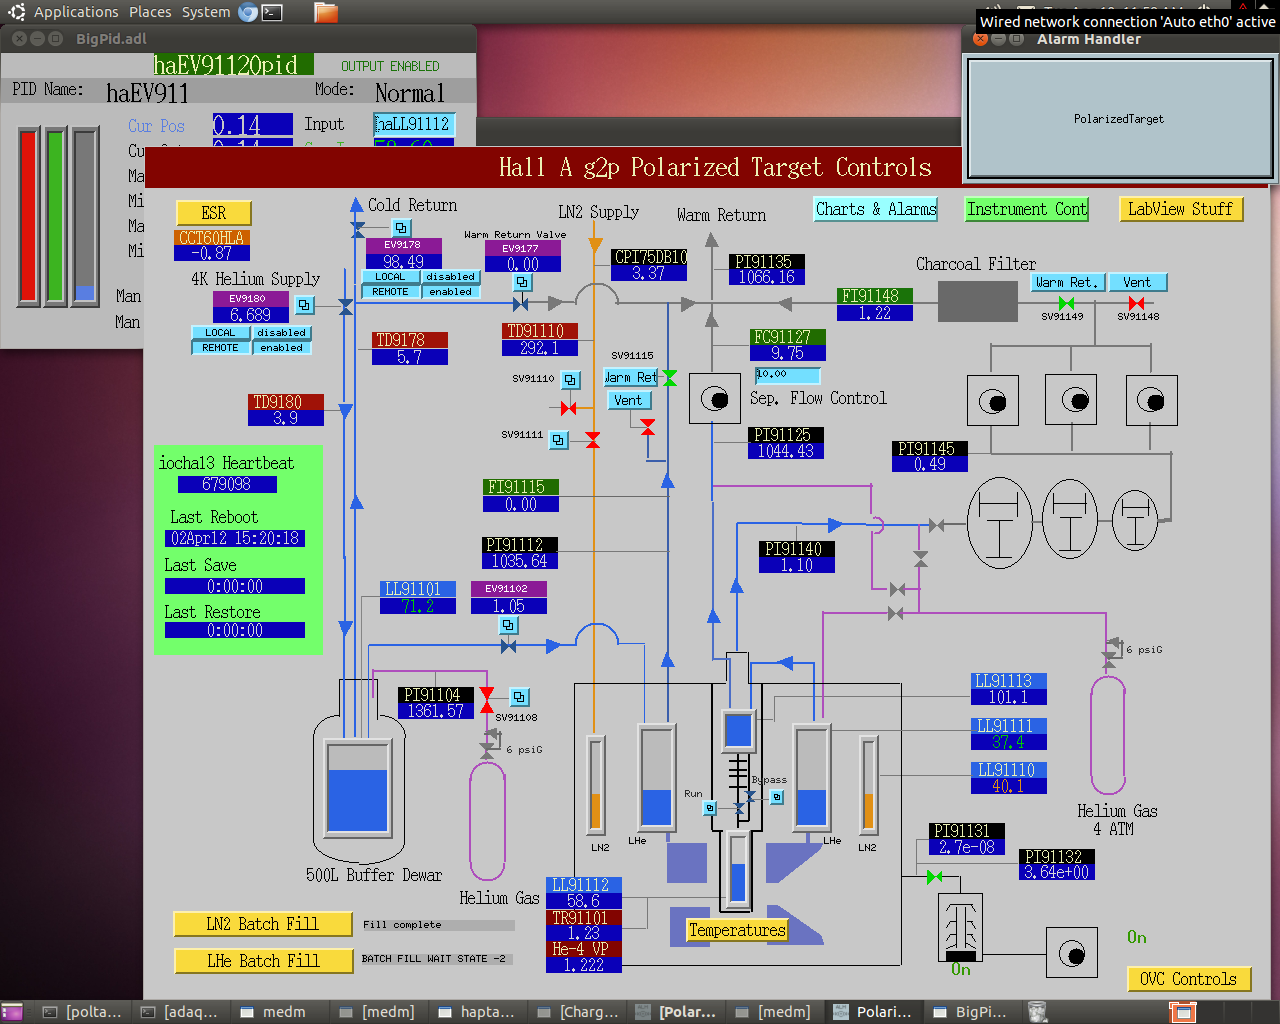Set EV9180 to REMOTE mode
The height and width of the screenshot is (1024, 1280).
tap(220, 348)
